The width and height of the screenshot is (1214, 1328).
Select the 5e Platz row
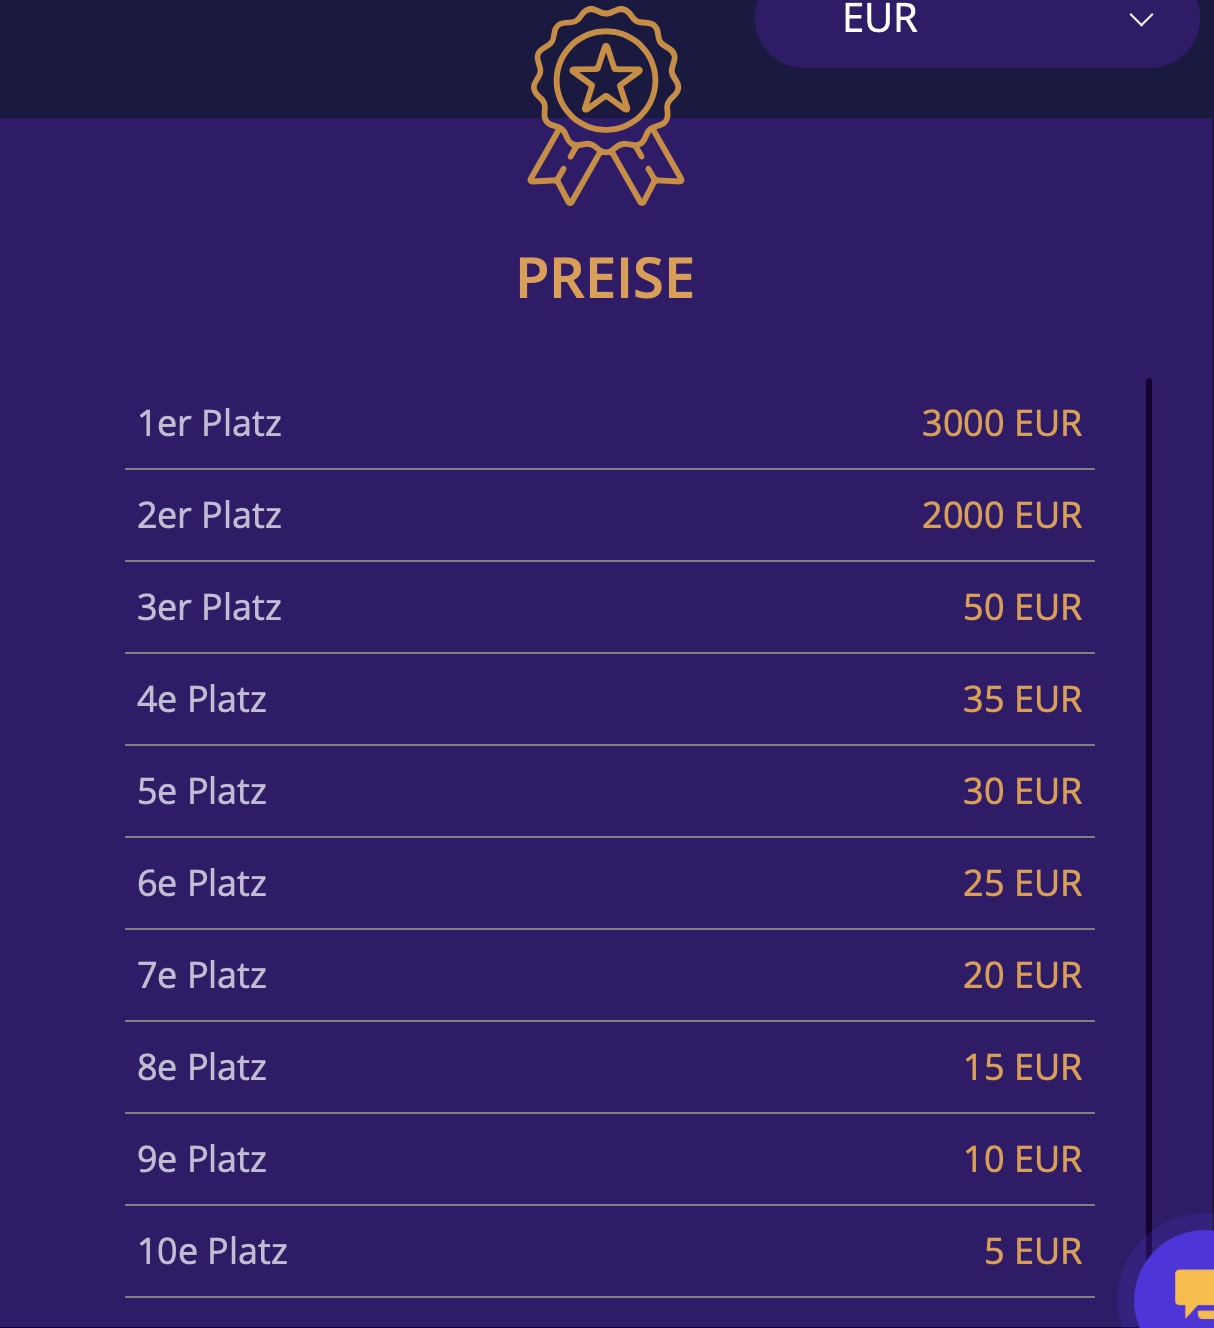click(x=610, y=791)
